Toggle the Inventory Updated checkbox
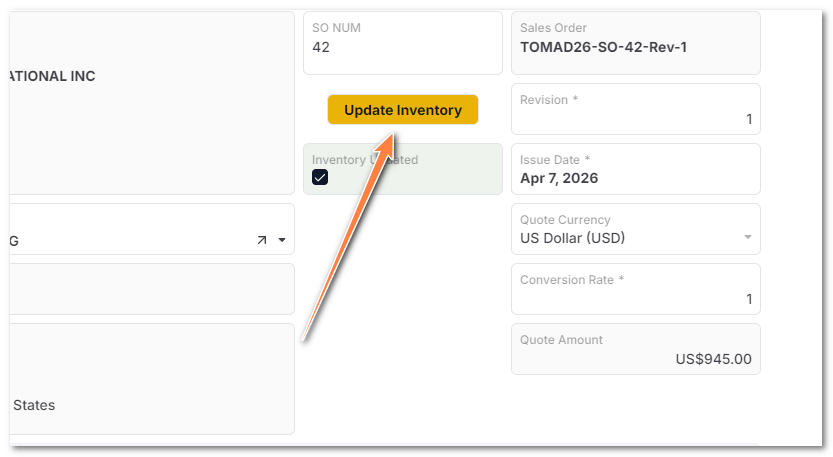The width and height of the screenshot is (833, 457). click(320, 177)
